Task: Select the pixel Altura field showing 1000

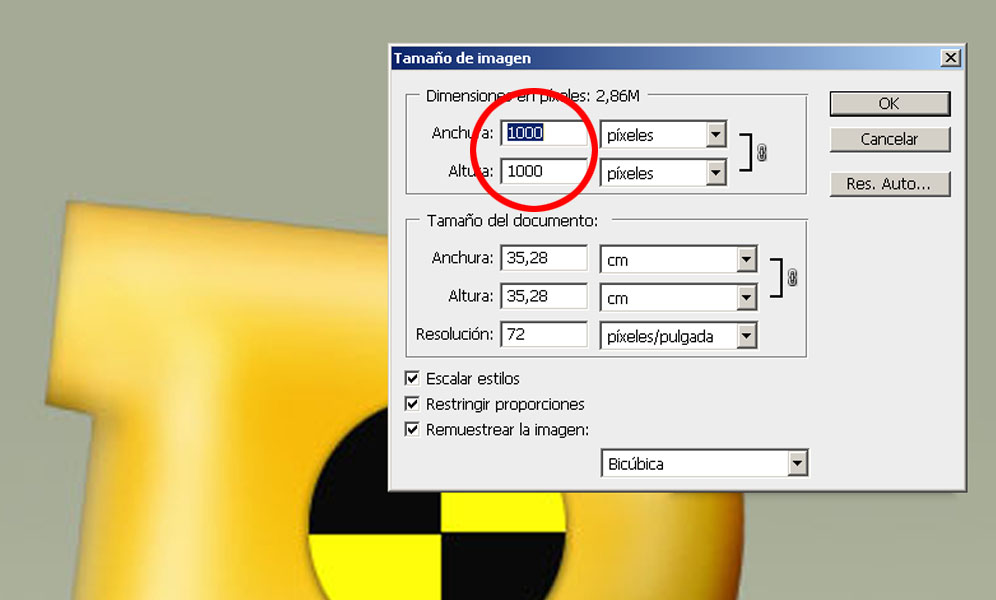Action: (x=544, y=171)
